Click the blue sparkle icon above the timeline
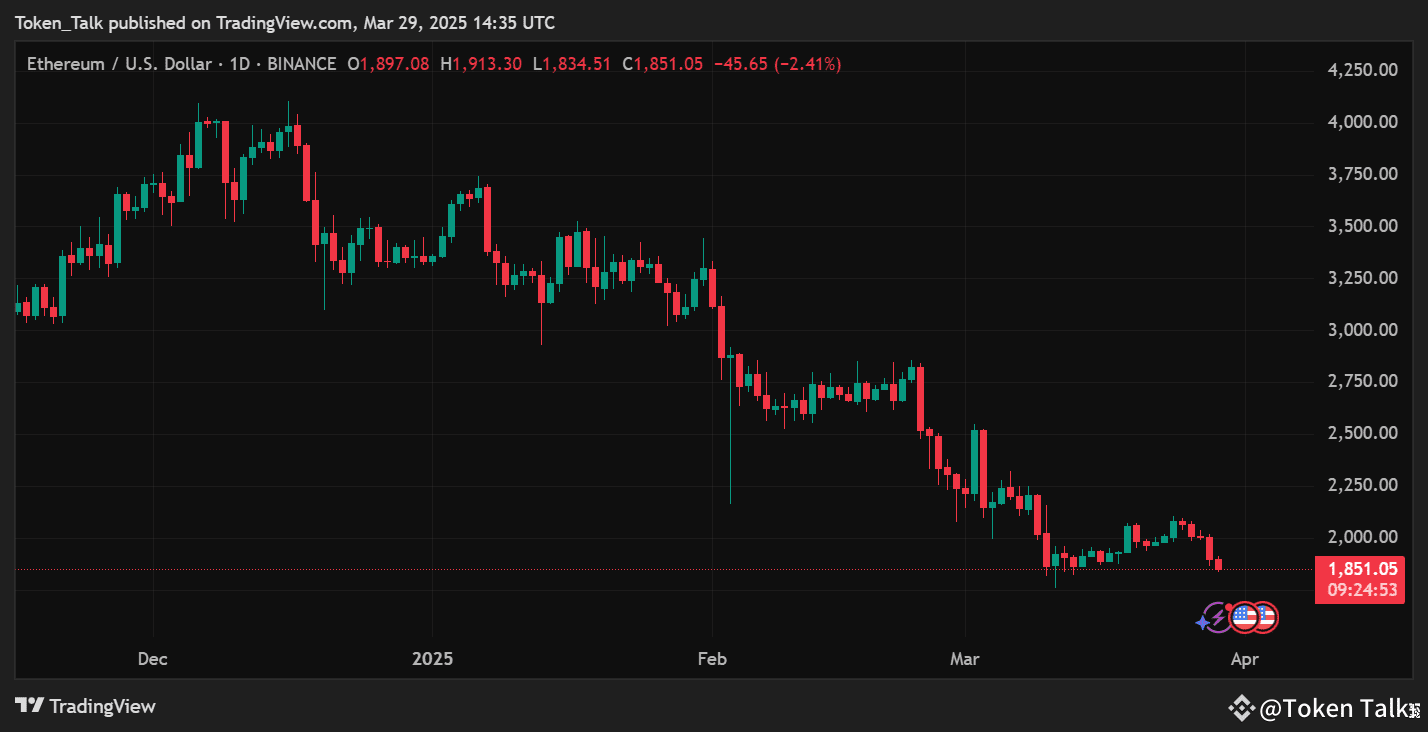 click(1203, 622)
